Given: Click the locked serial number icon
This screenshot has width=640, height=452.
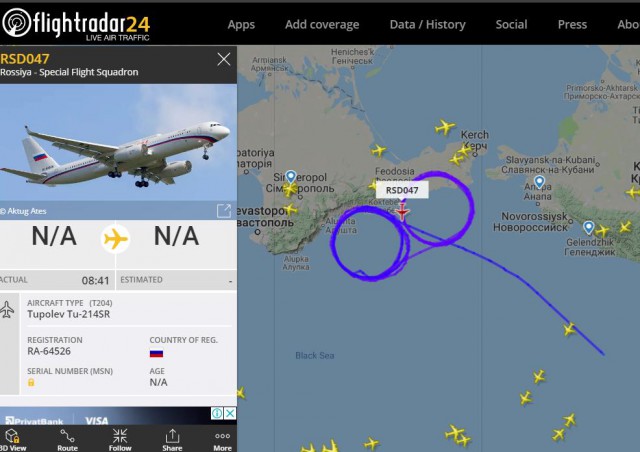Looking at the screenshot, I should click(31, 383).
